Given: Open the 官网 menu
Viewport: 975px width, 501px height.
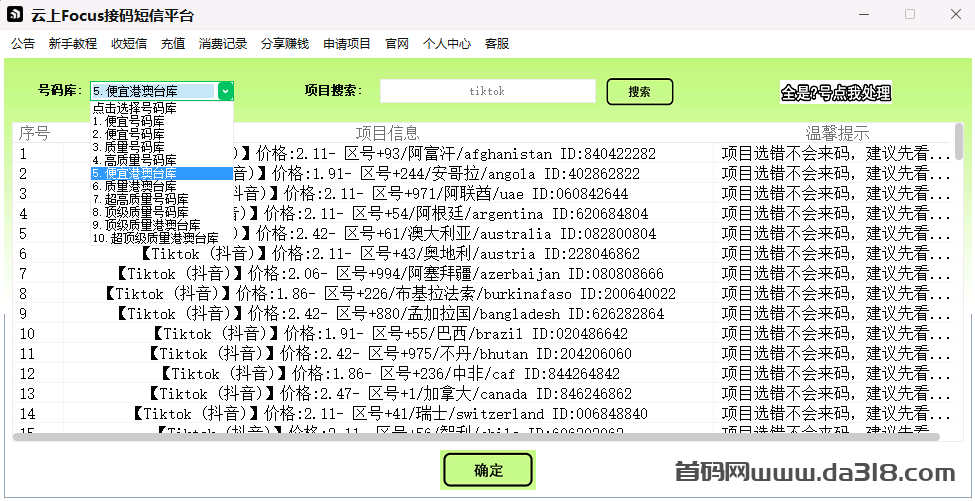Looking at the screenshot, I should 397,44.
